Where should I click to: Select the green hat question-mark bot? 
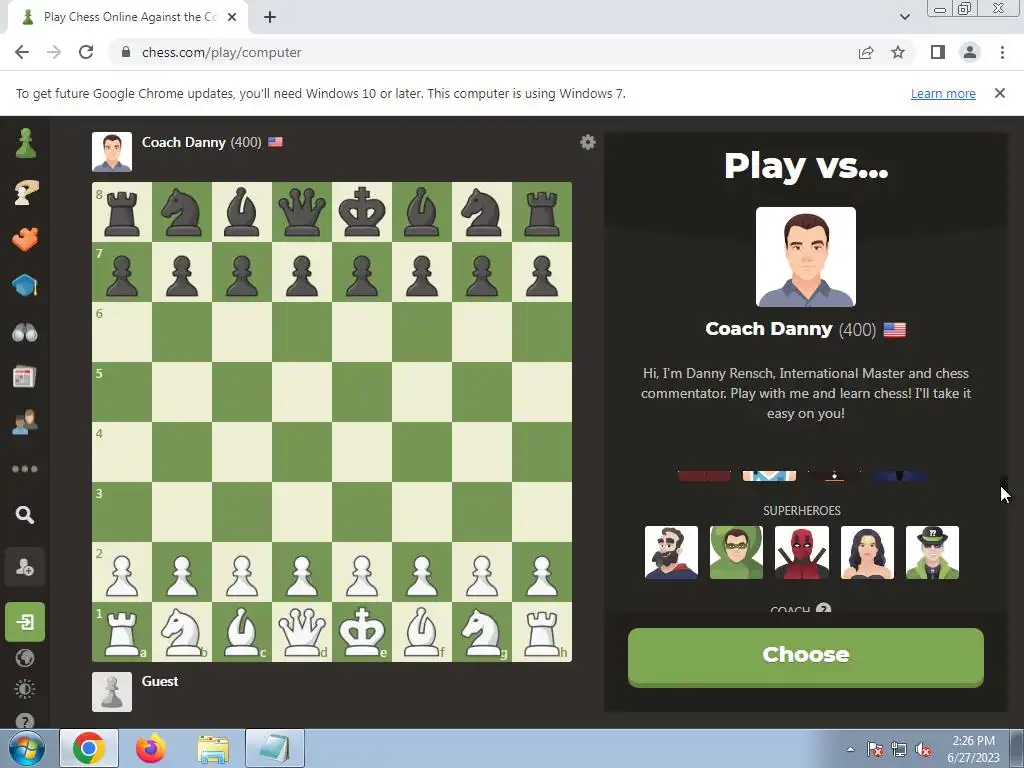[933, 552]
